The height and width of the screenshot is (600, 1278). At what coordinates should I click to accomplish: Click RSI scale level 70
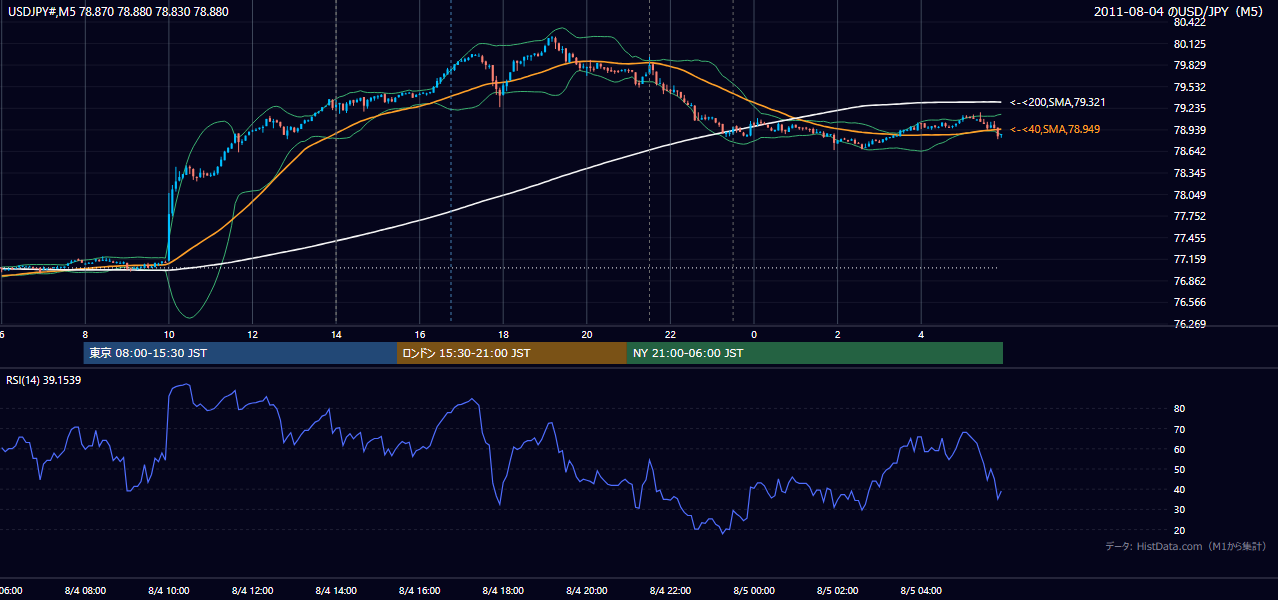pos(1180,429)
